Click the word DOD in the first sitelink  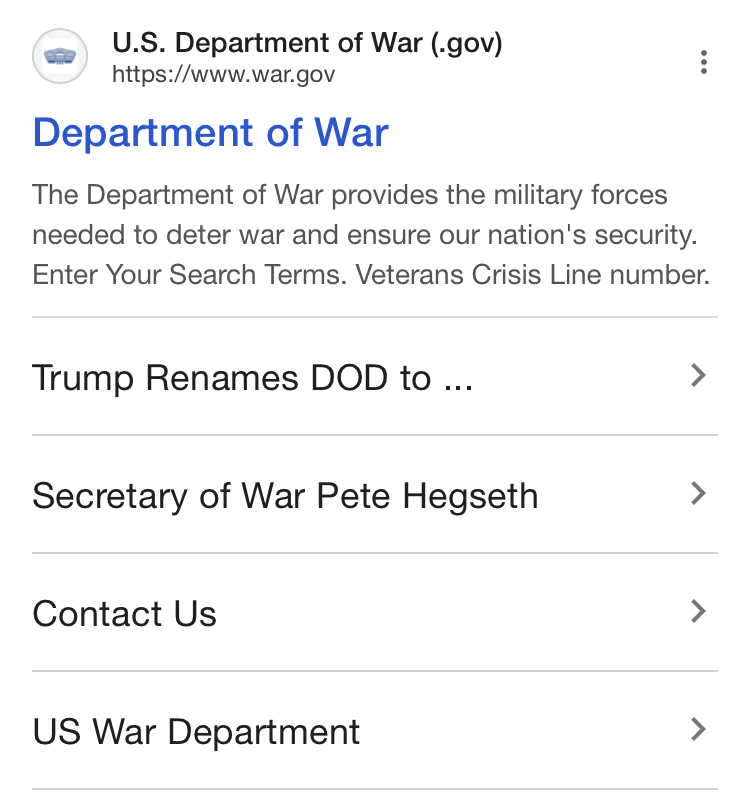click(x=350, y=378)
